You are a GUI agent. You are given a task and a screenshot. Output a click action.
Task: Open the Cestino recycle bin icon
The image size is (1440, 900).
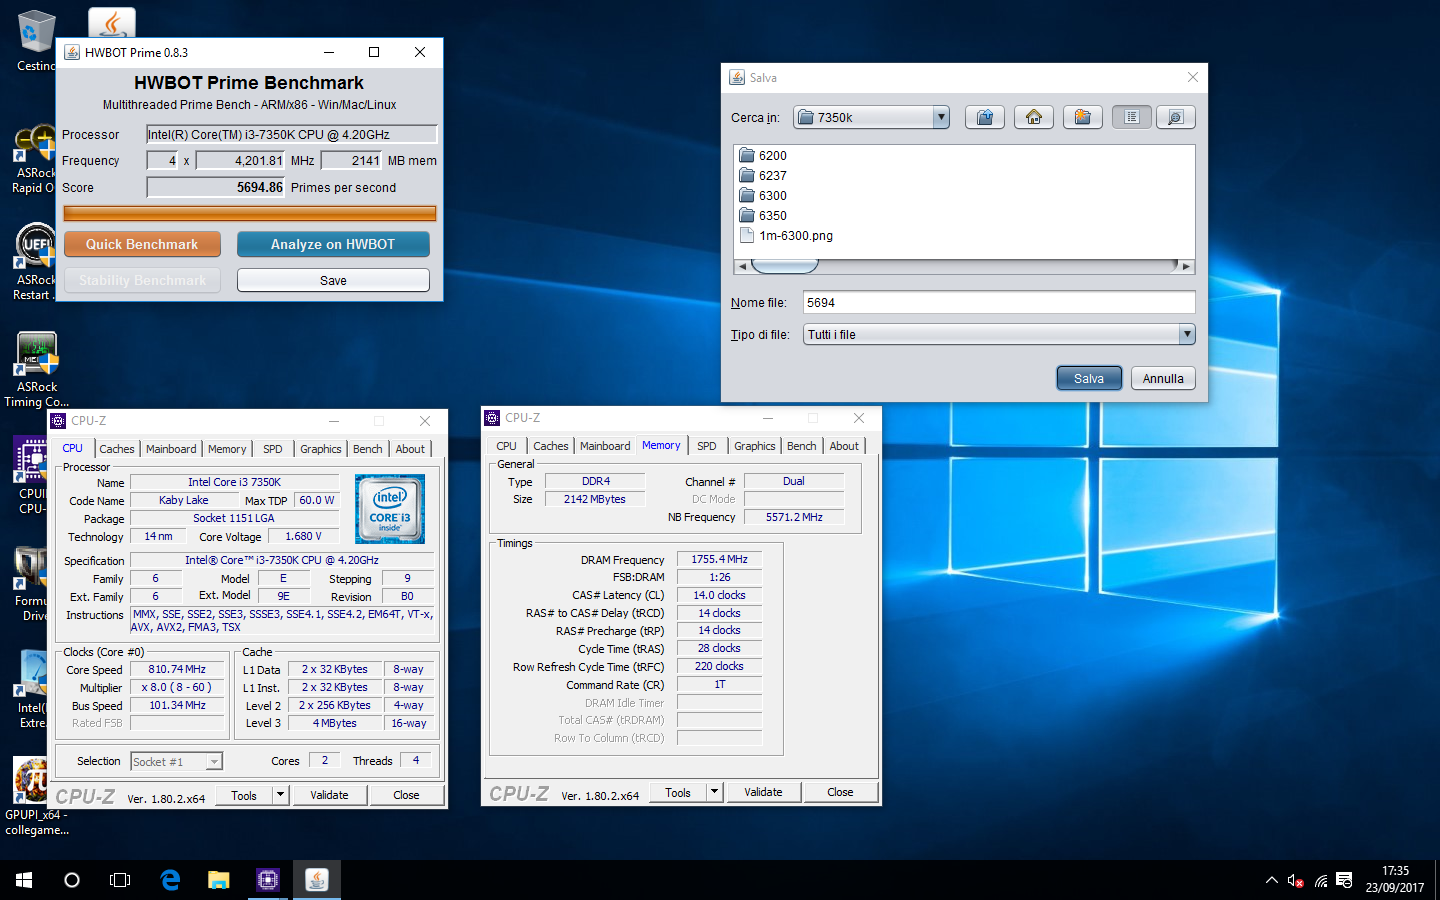click(x=36, y=40)
